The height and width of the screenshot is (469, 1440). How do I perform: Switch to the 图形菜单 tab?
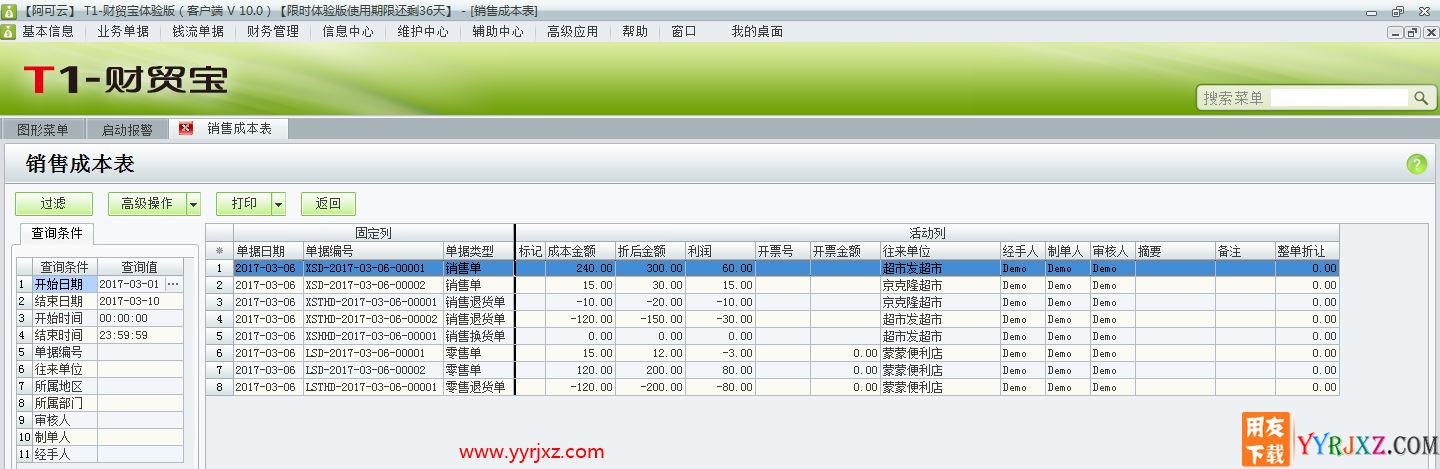pyautogui.click(x=43, y=130)
